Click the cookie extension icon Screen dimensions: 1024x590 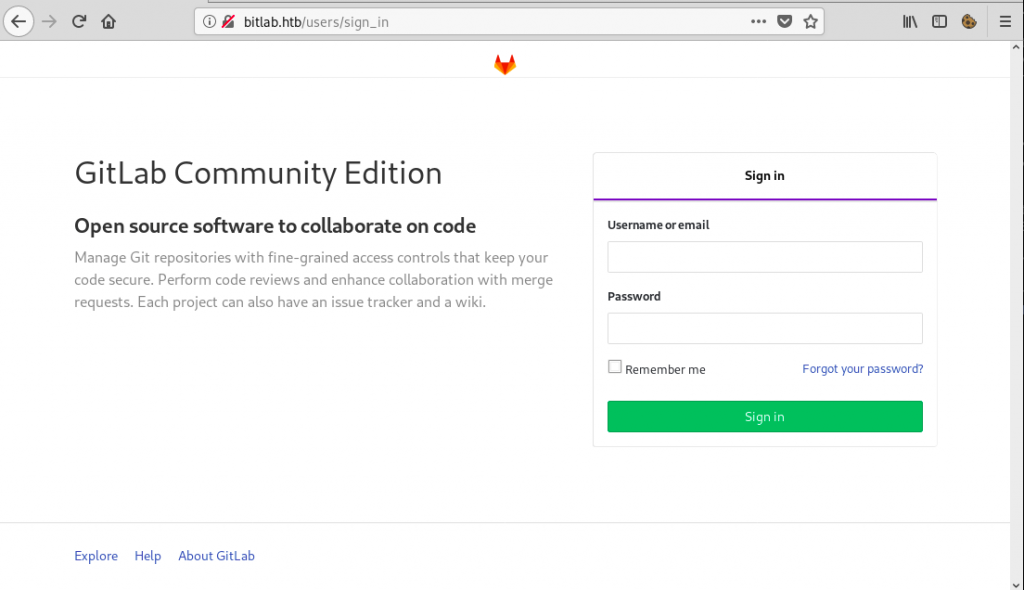(x=969, y=22)
